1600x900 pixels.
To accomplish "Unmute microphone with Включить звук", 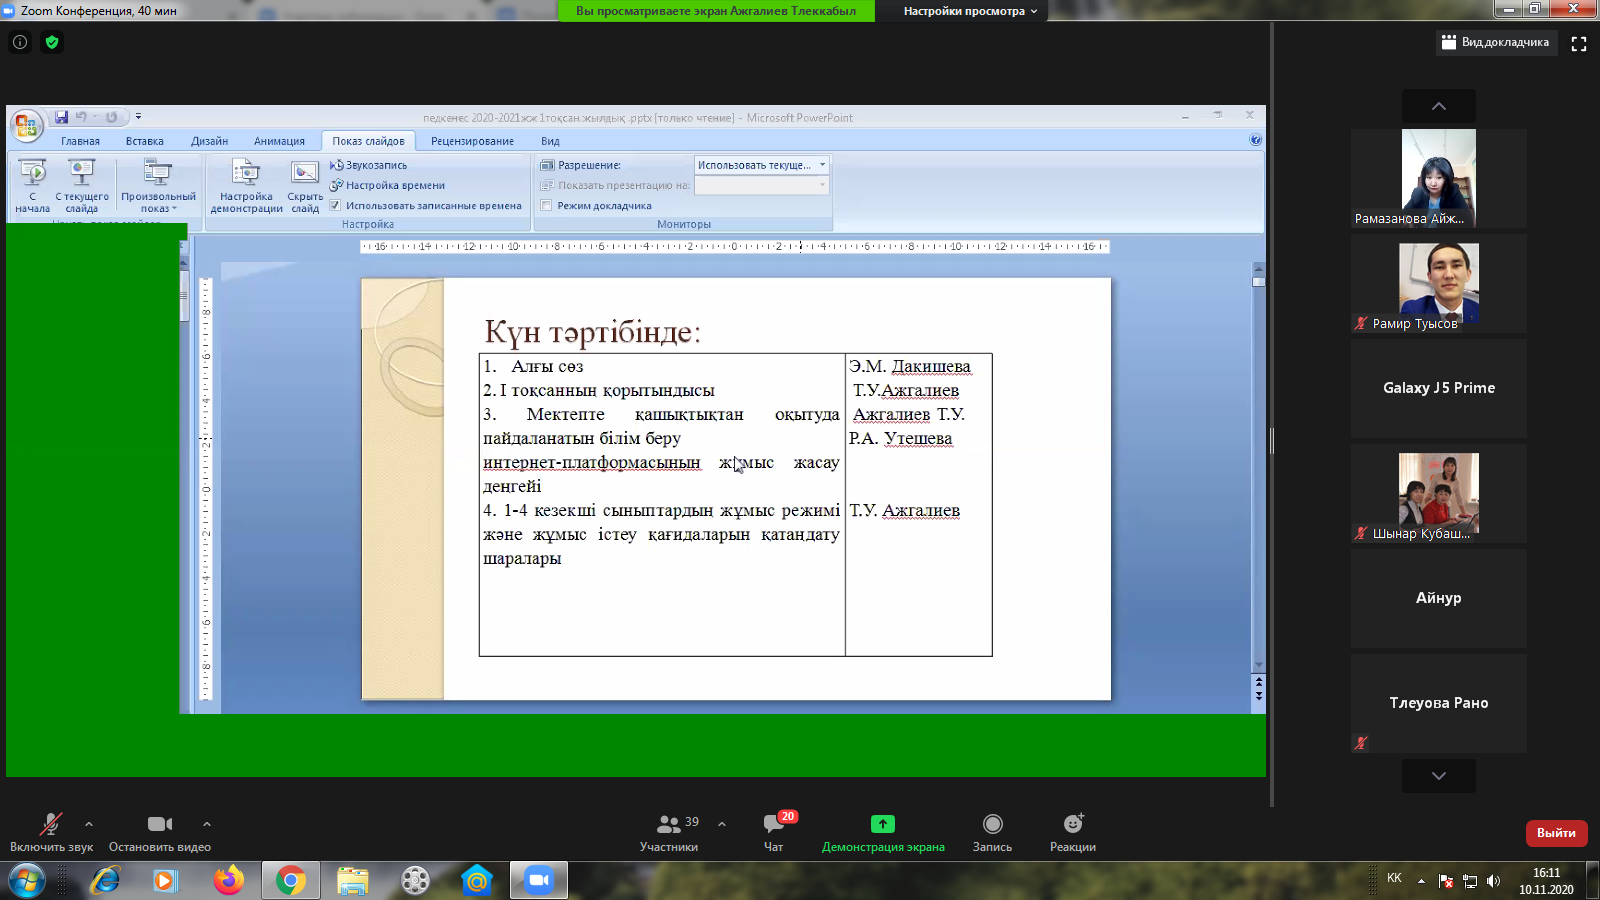I will (51, 832).
